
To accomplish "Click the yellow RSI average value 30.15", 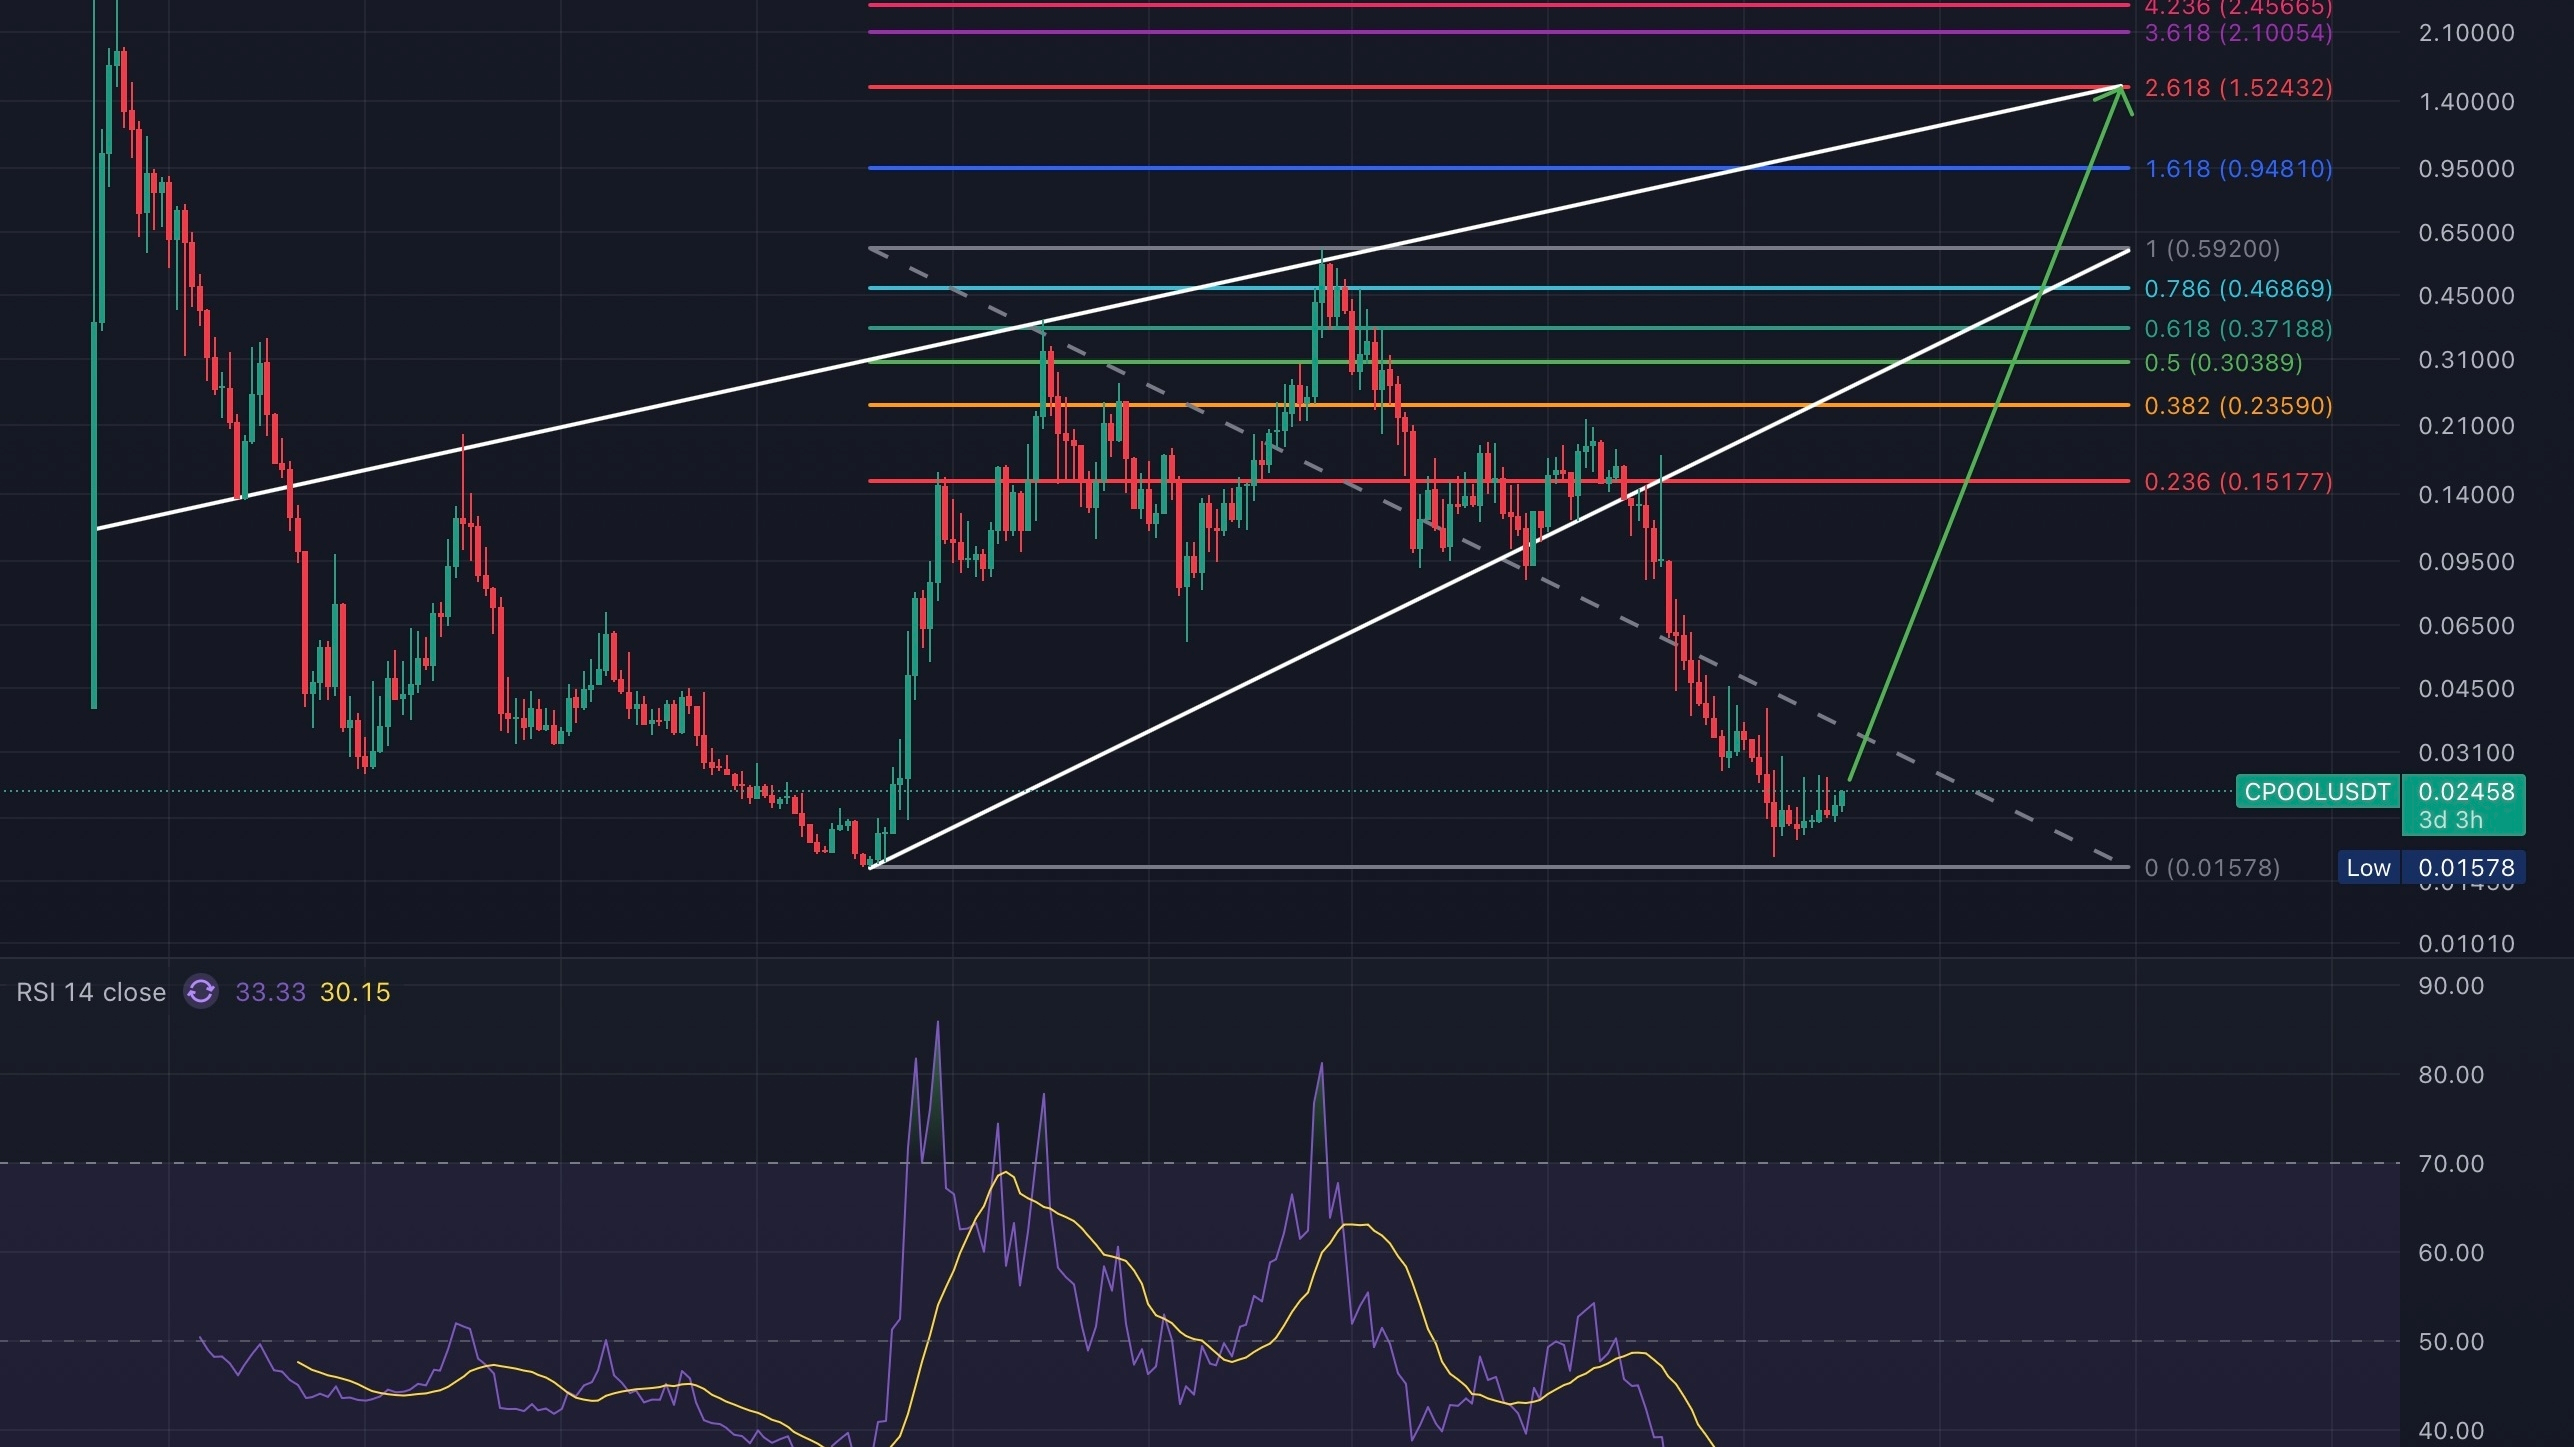I will tap(355, 992).
